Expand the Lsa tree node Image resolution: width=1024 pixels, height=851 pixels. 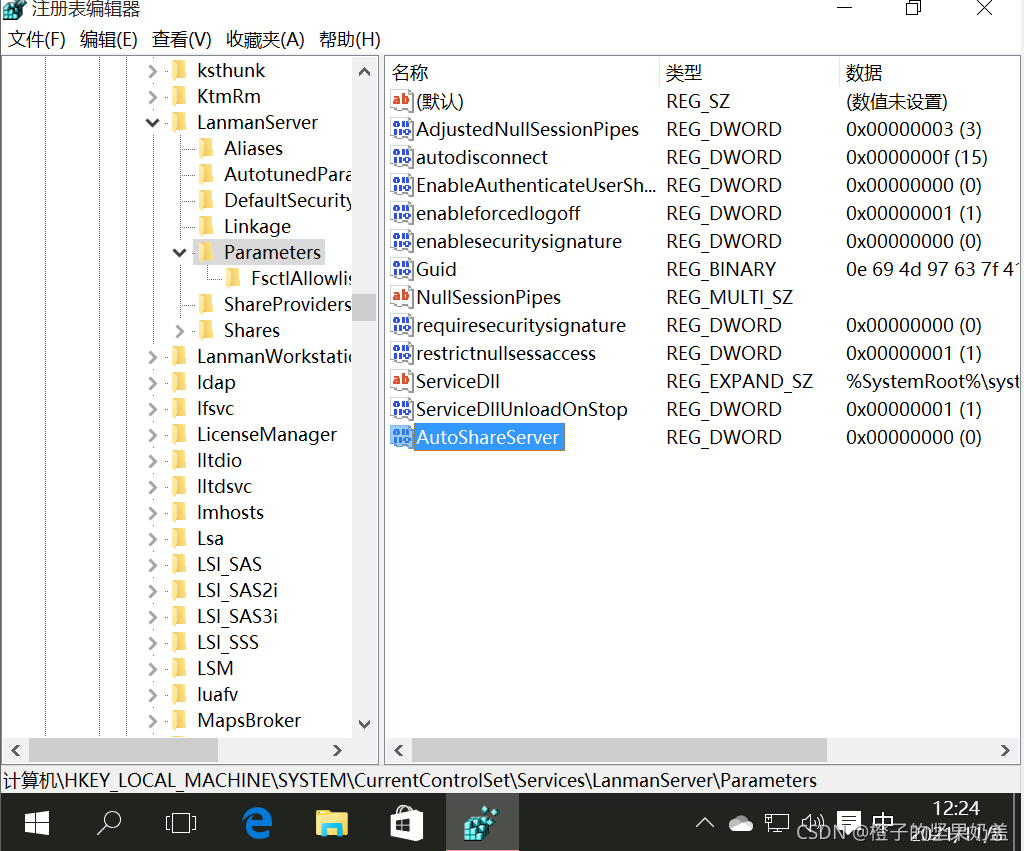pos(152,539)
